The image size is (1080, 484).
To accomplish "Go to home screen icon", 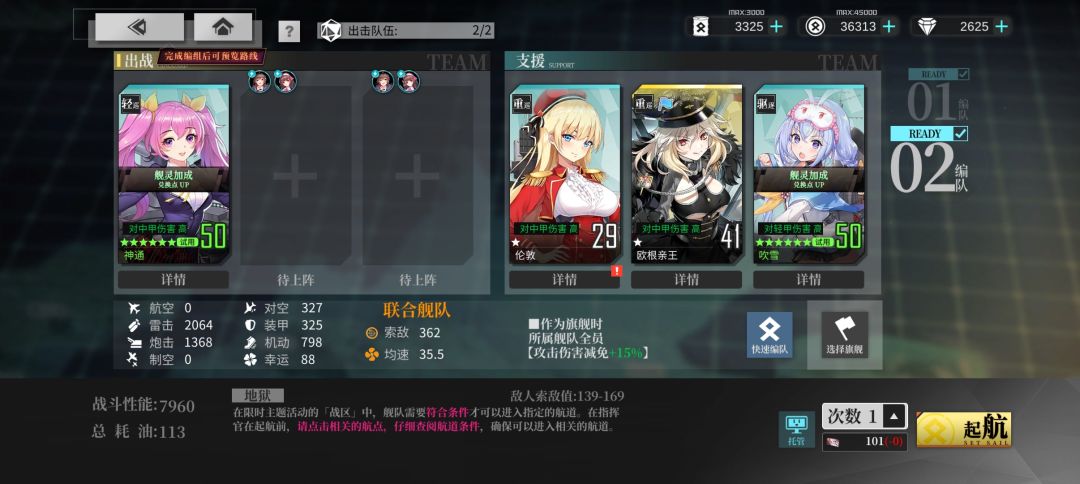I will click(222, 27).
